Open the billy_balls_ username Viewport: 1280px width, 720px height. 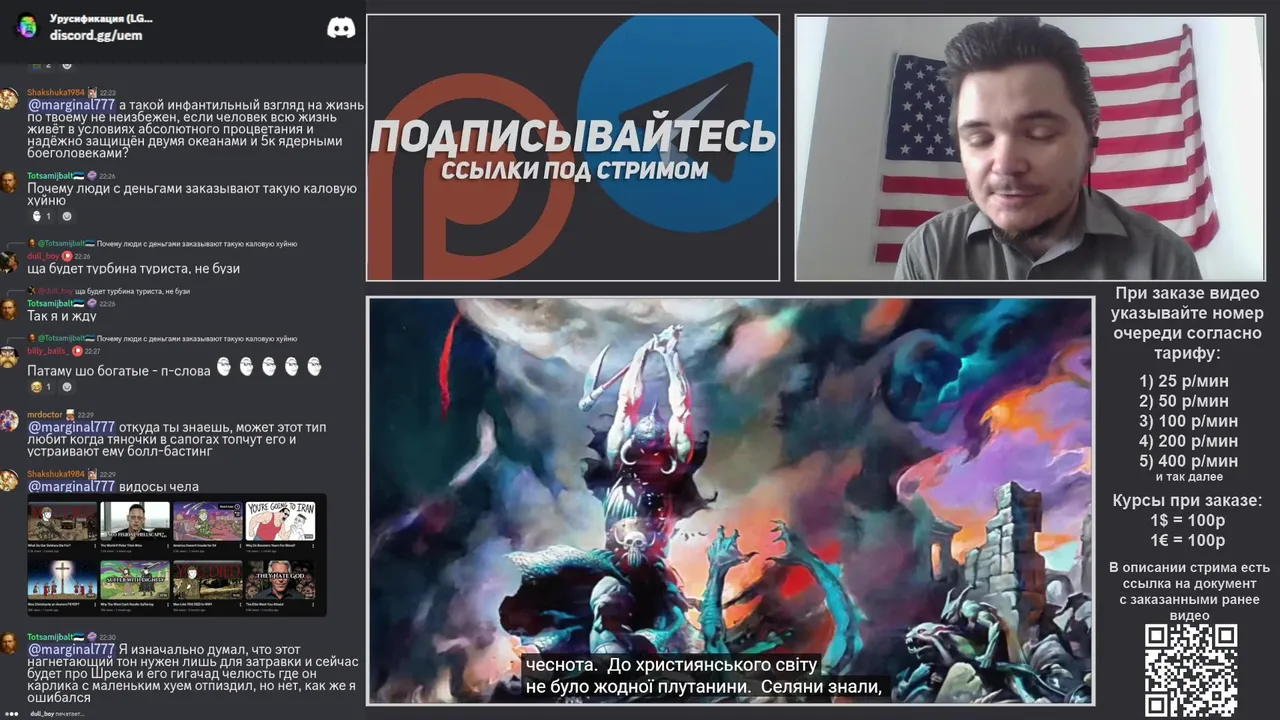[47, 351]
